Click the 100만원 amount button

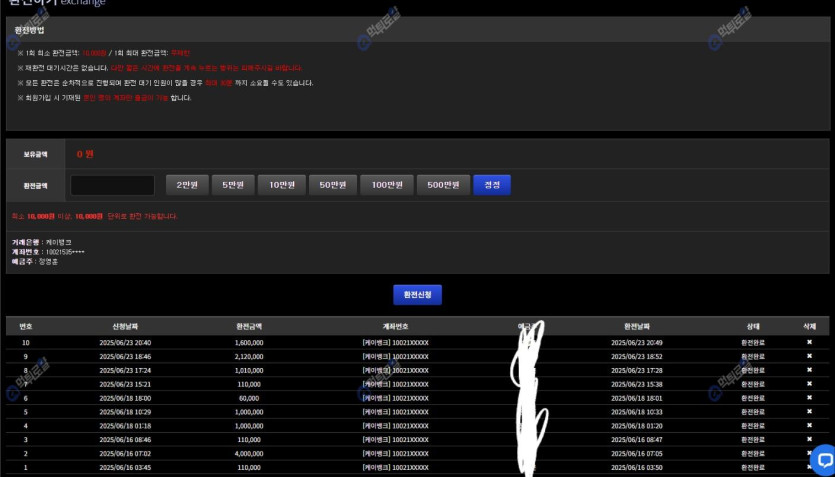click(x=386, y=185)
